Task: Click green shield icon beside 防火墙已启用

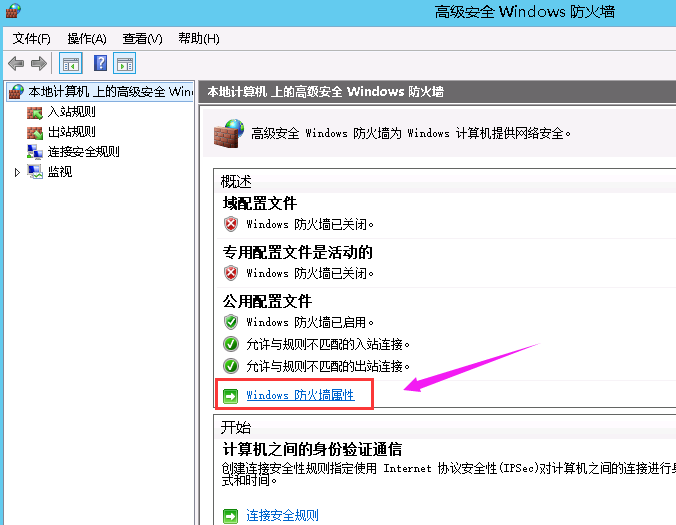Action: [231, 322]
